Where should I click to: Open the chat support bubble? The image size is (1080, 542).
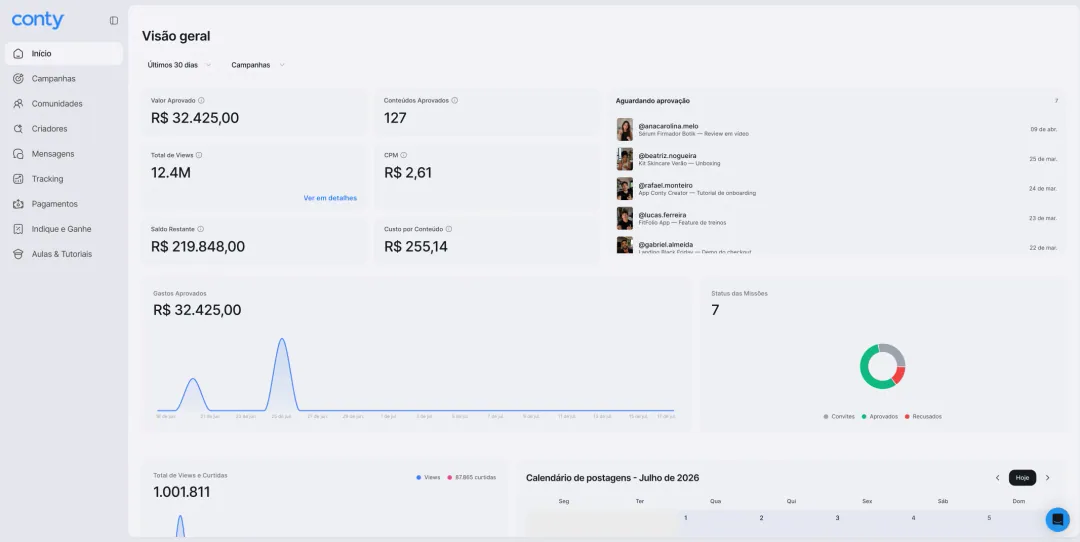click(1057, 519)
